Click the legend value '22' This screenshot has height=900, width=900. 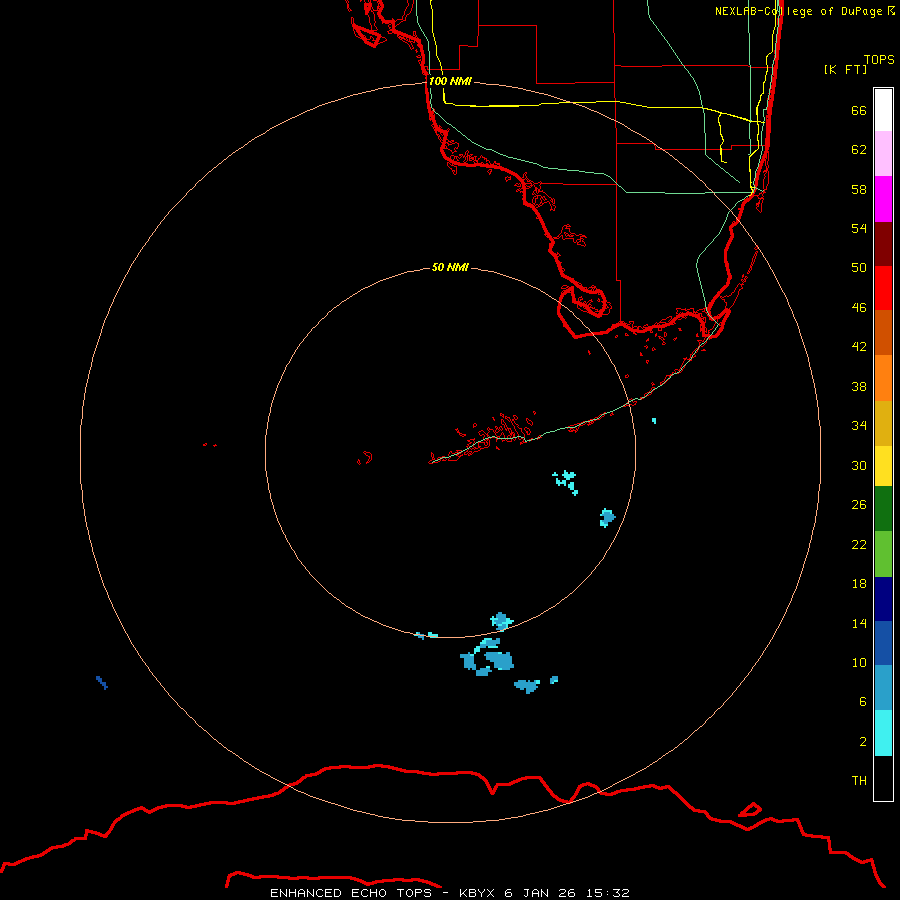pos(859,544)
